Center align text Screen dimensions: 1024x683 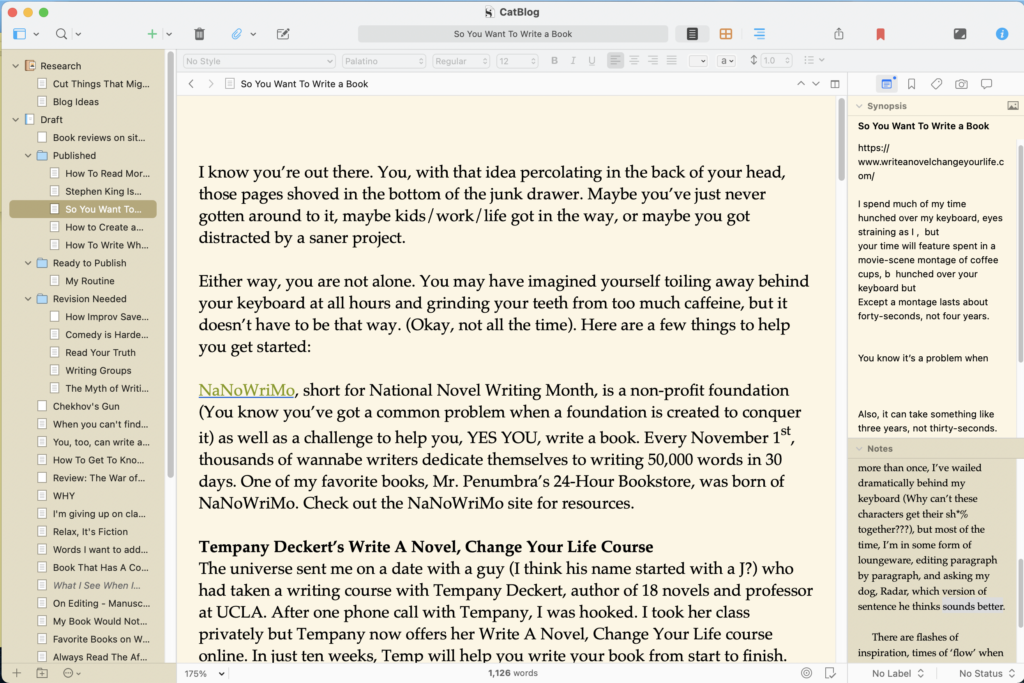coord(634,61)
